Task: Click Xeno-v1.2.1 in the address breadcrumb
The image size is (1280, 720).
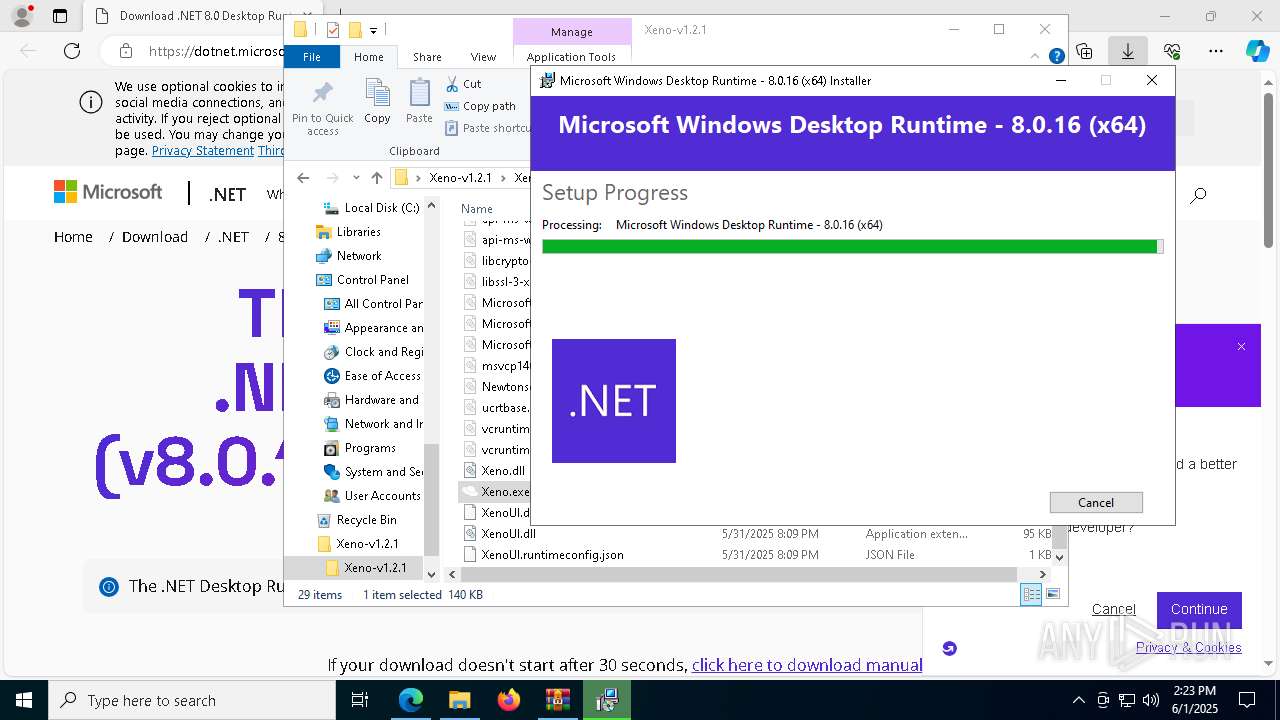Action: coord(460,178)
